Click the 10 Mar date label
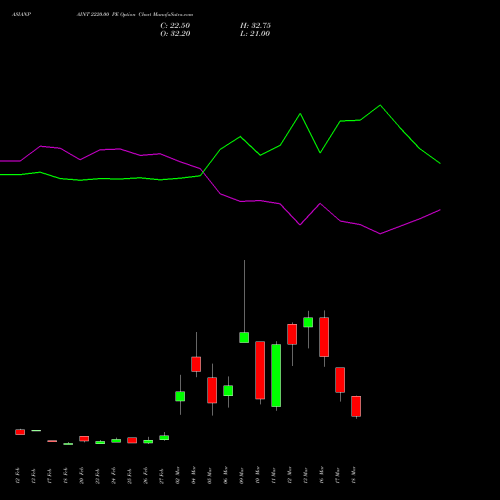Viewport: 500px width, 500px height. 258,475
